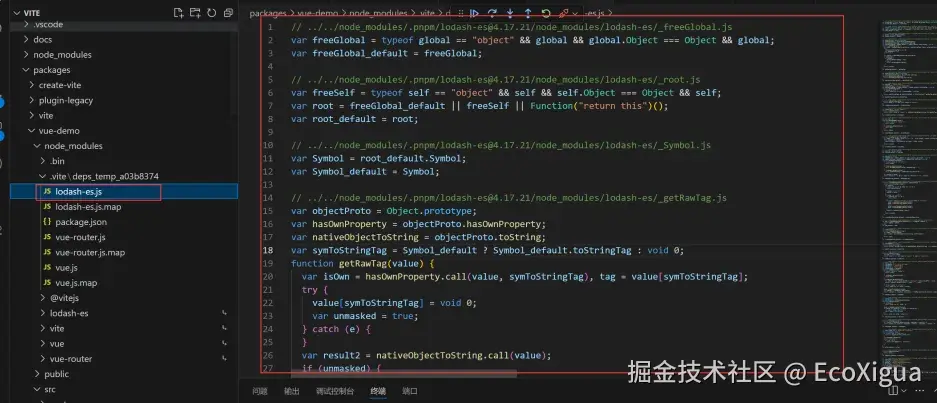Click the packages breadcrumb segment

click(x=267, y=13)
